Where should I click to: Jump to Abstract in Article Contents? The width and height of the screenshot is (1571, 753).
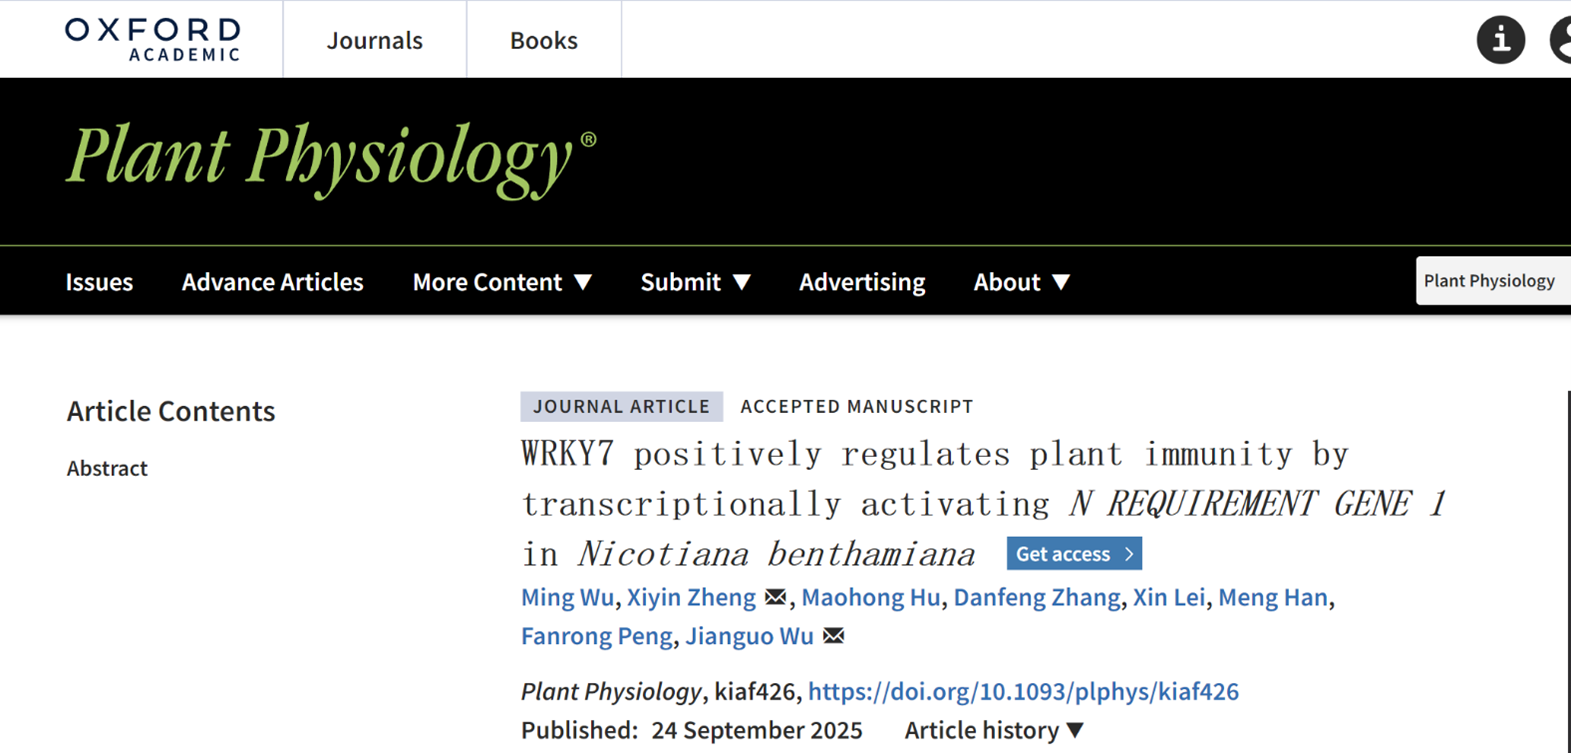point(107,468)
